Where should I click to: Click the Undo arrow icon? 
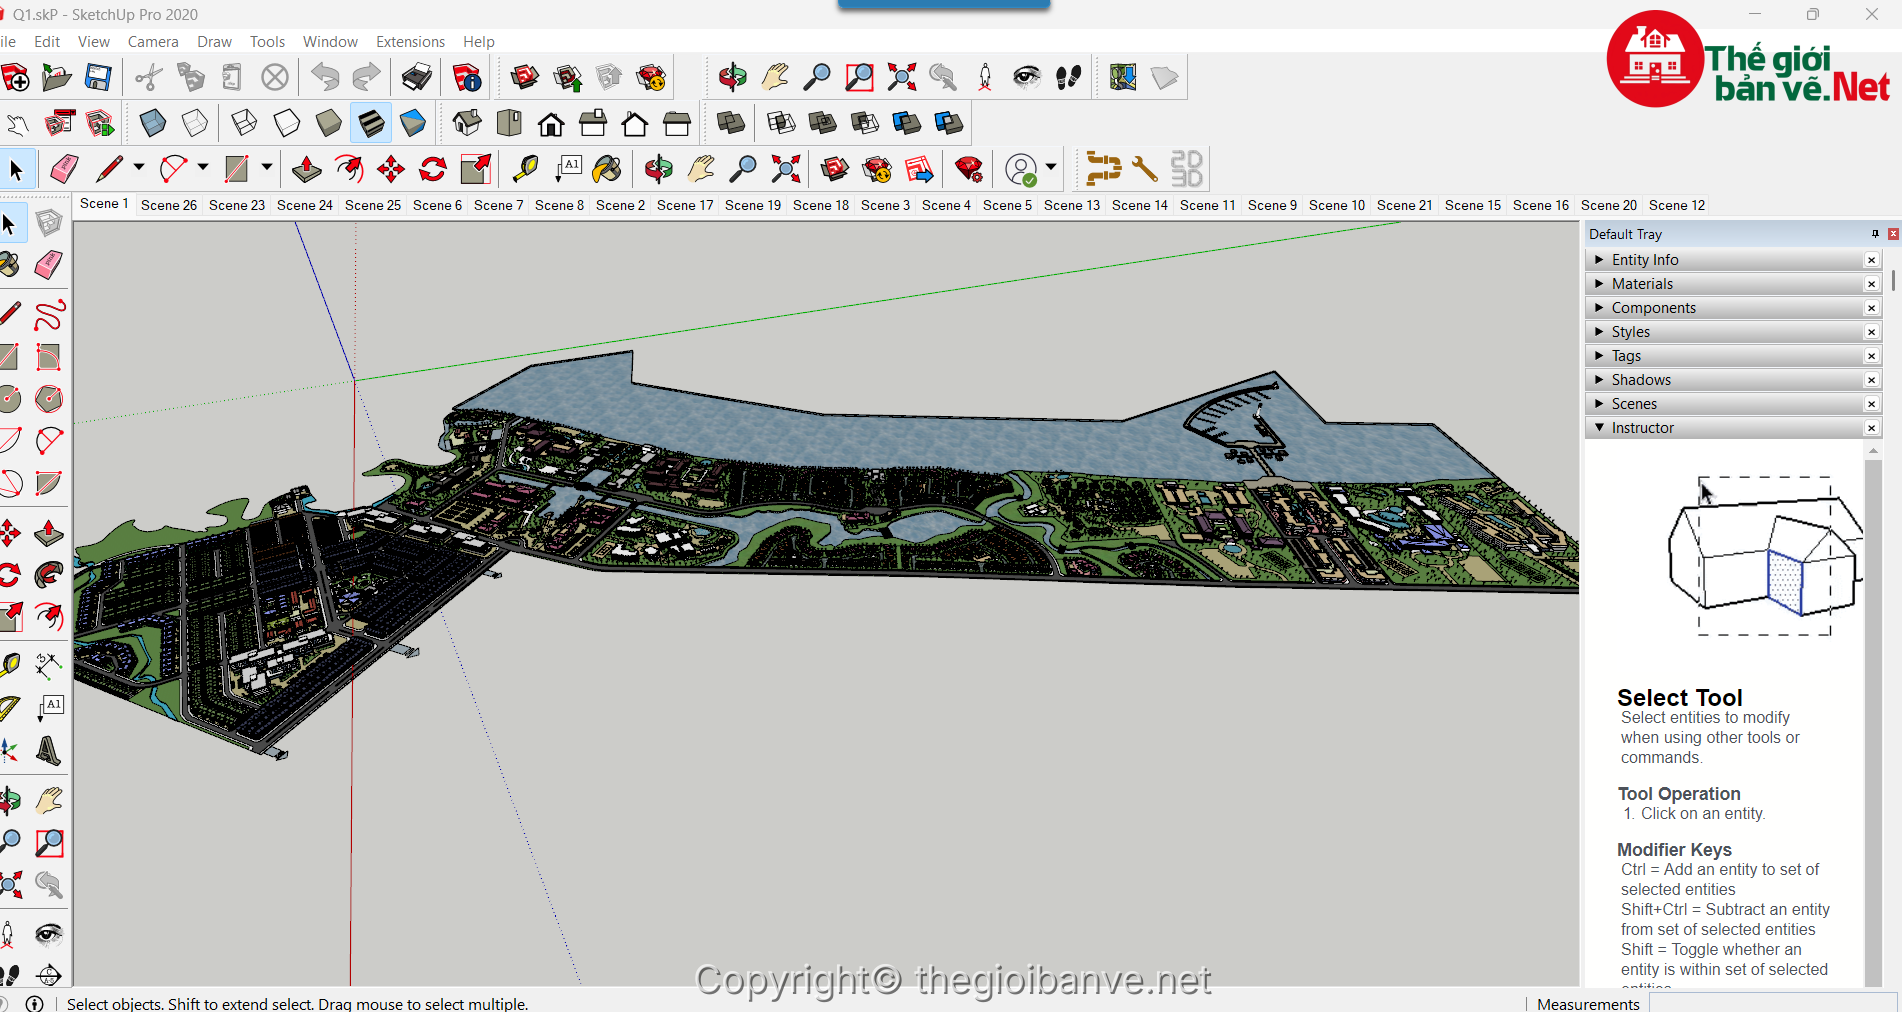[324, 78]
